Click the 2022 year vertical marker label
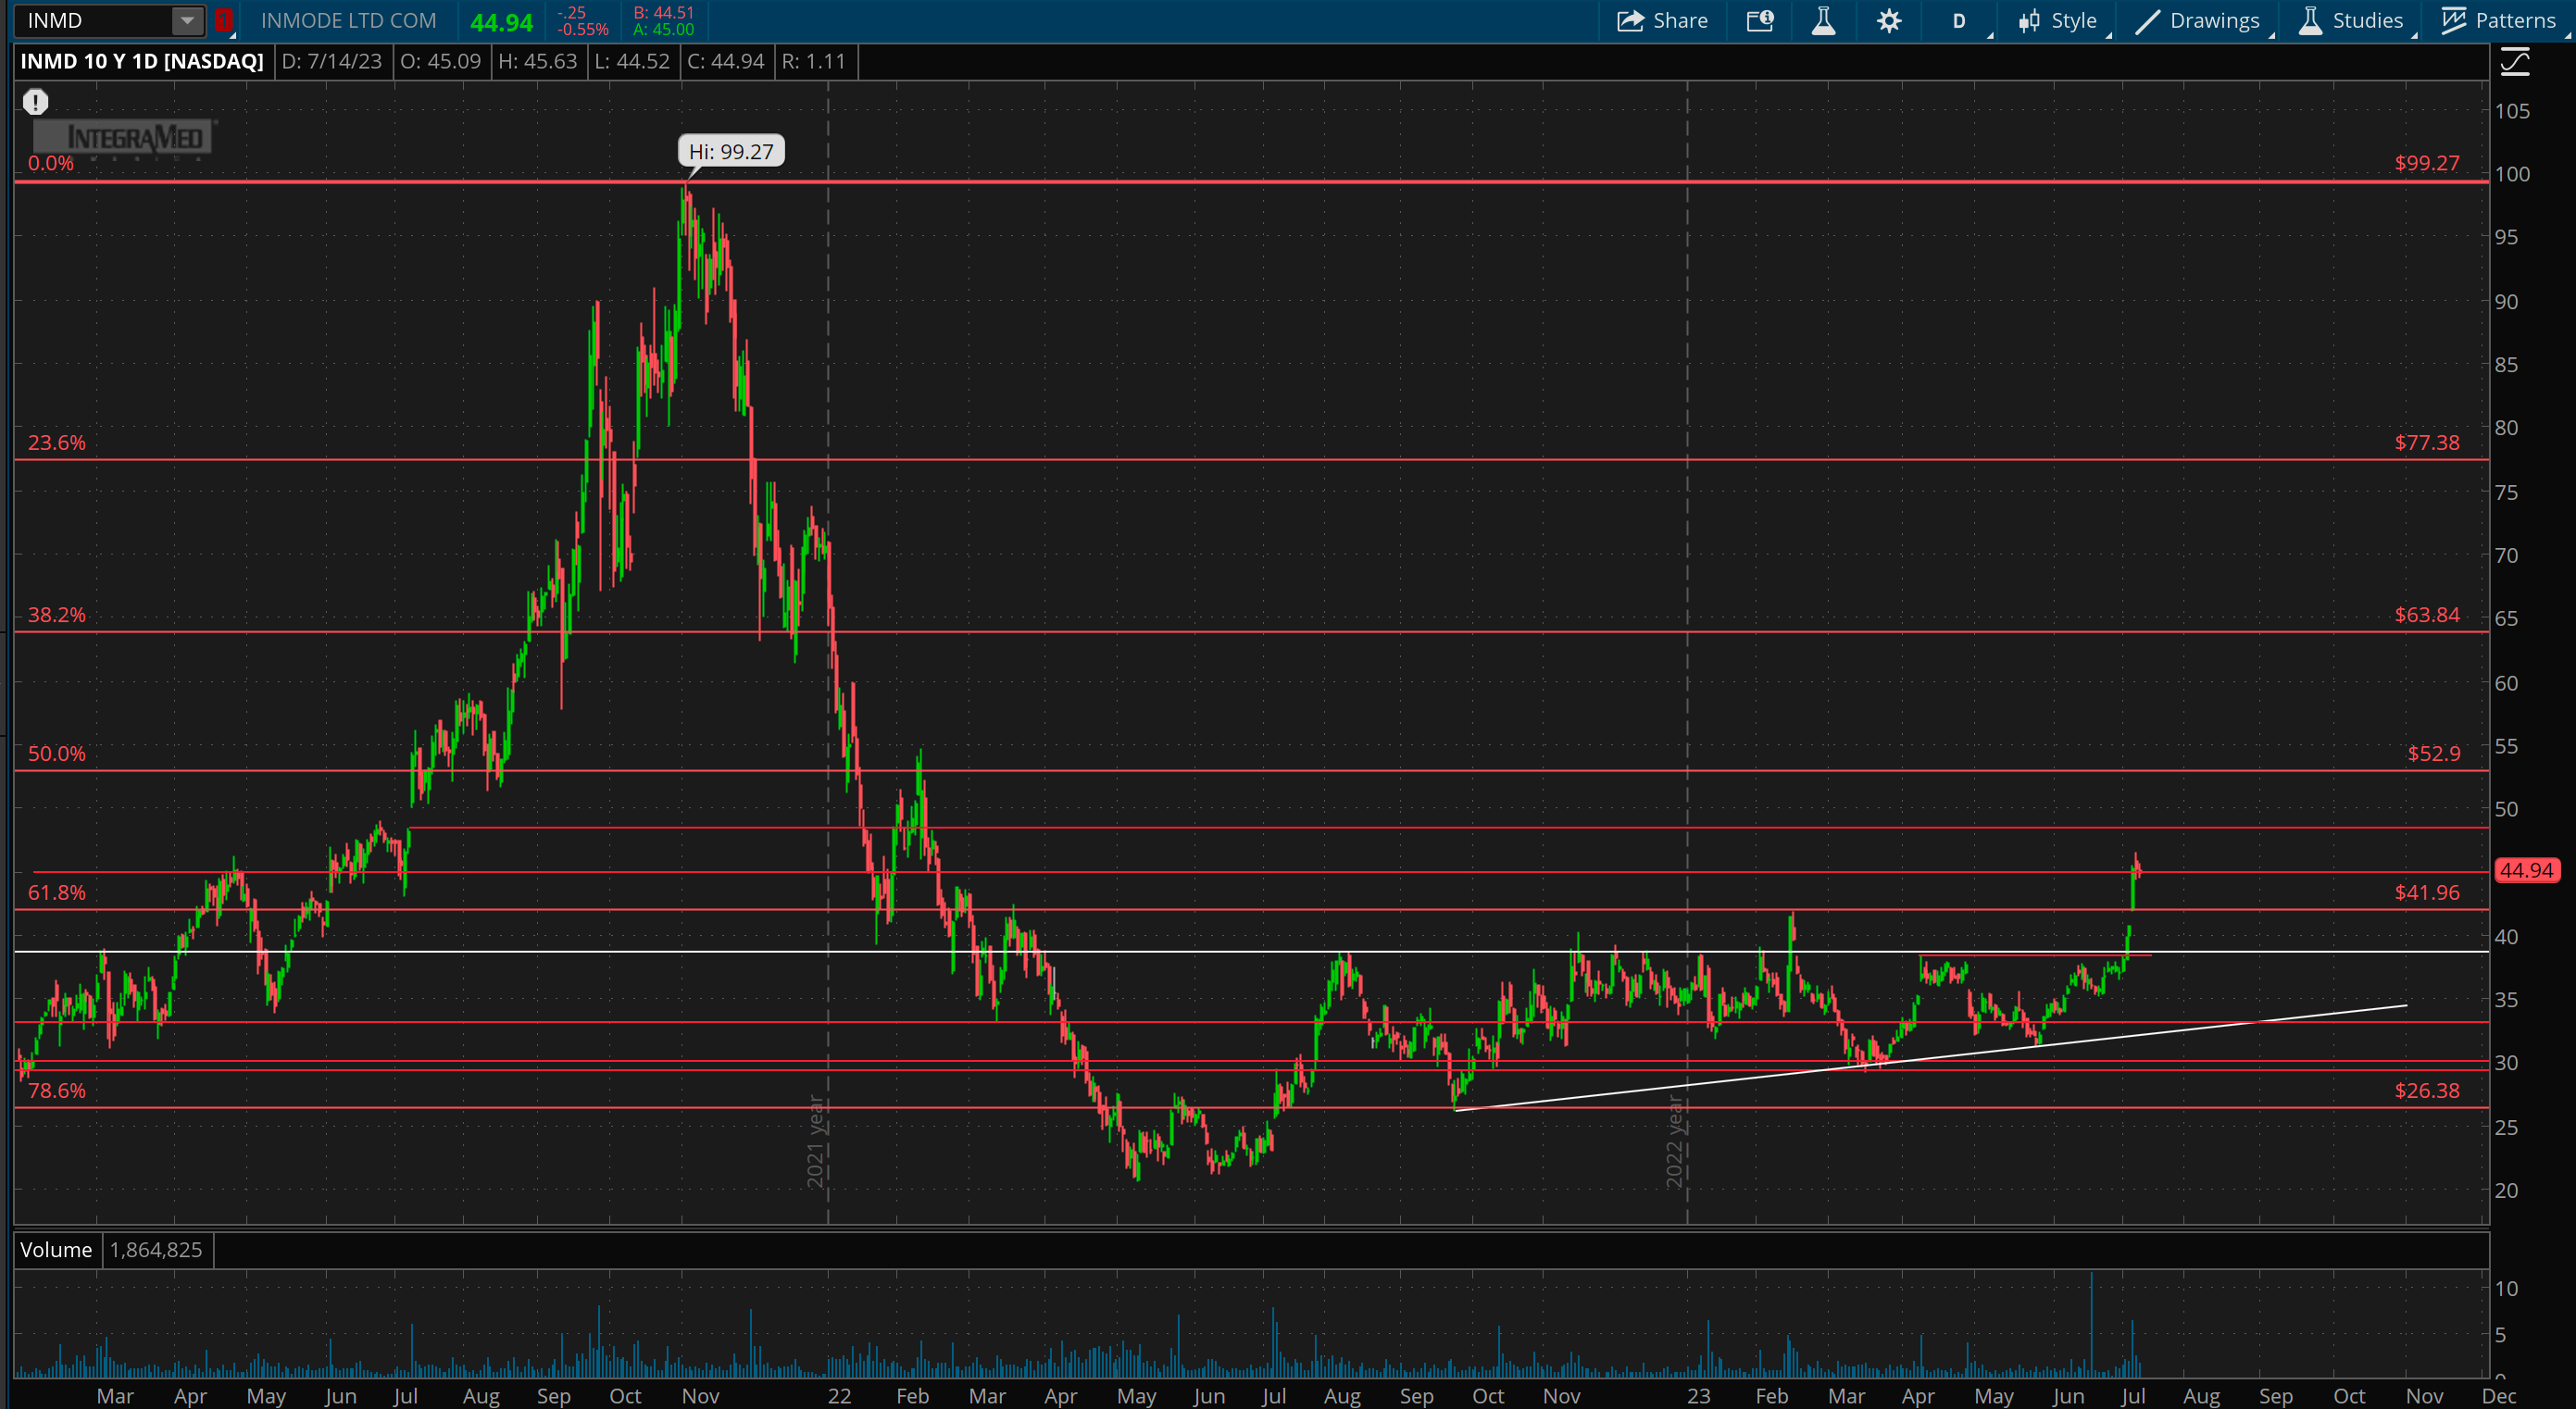Screen dimensions: 2576x1409 pyautogui.click(x=1675, y=1141)
